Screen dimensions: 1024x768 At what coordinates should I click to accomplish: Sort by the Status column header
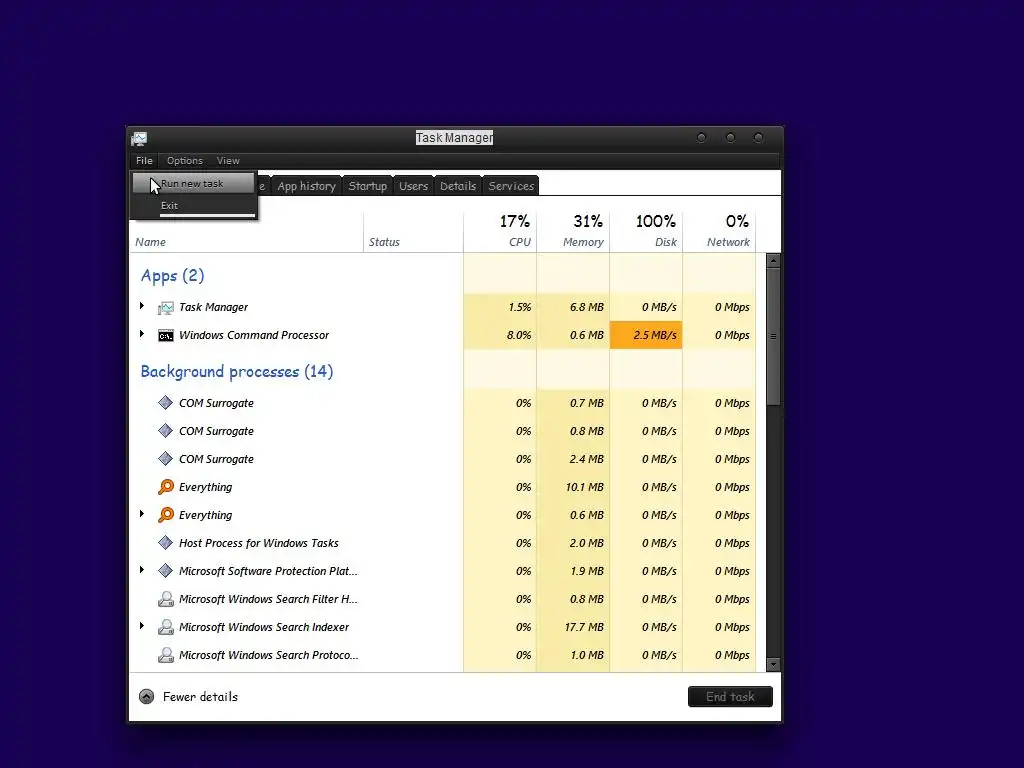pyautogui.click(x=413, y=232)
